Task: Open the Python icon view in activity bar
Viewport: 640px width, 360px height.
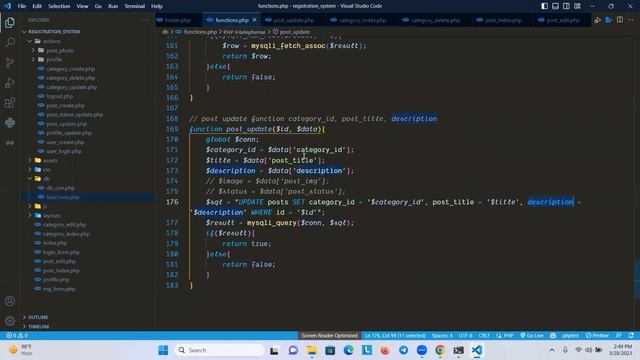Action: click(x=10, y=122)
